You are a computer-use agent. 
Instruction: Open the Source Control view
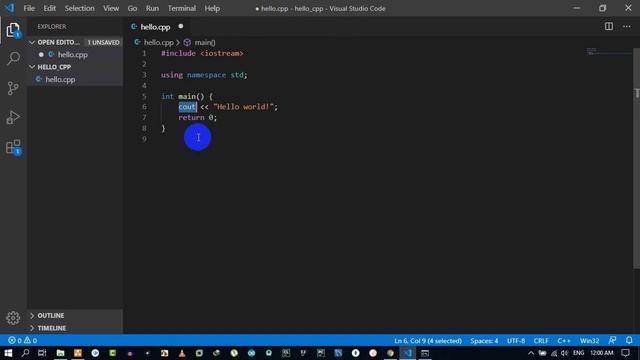tap(13, 88)
